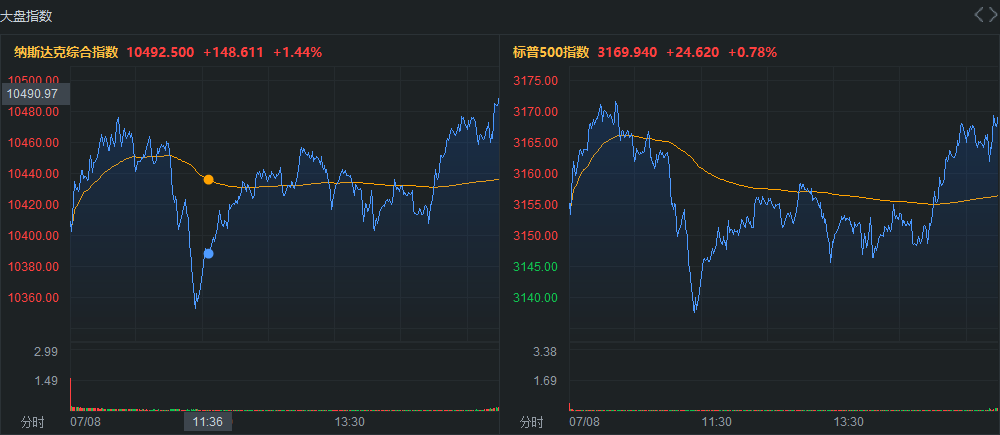Select the 分时 label under the S&P chart

(x=532, y=422)
